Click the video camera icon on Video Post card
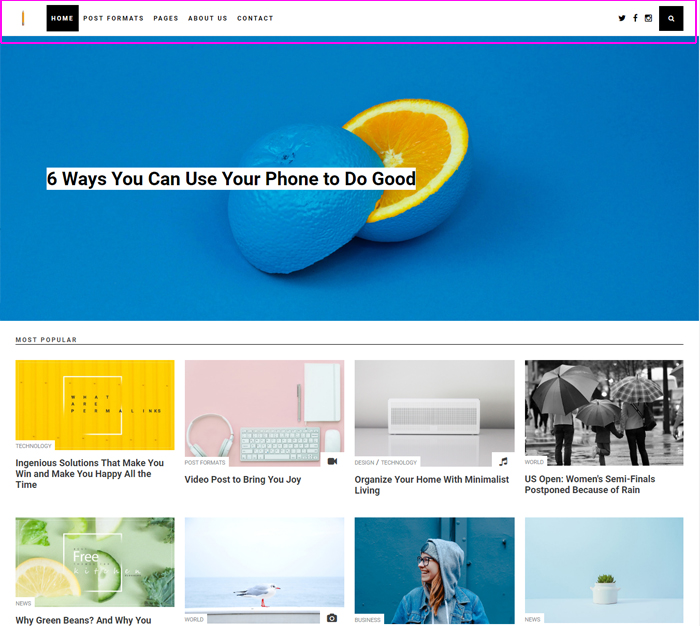 tap(332, 461)
